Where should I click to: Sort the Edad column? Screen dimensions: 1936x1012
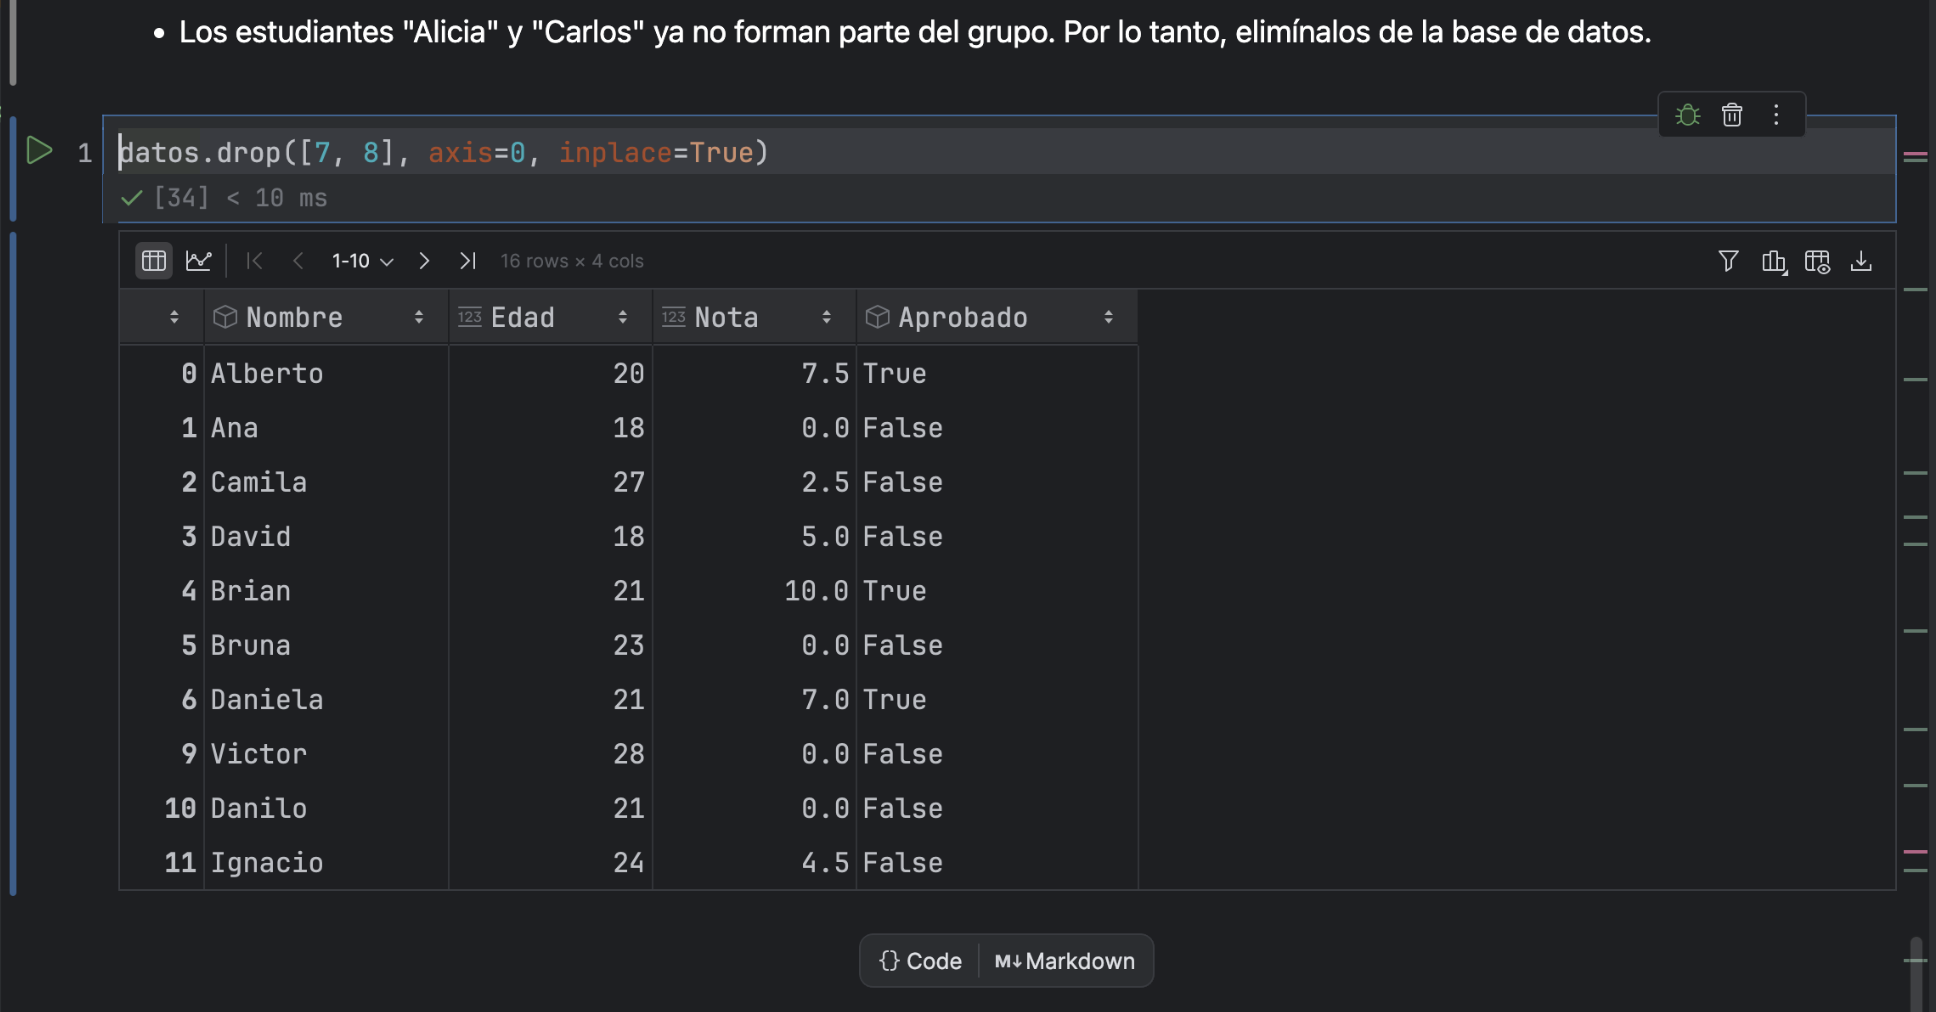click(622, 317)
